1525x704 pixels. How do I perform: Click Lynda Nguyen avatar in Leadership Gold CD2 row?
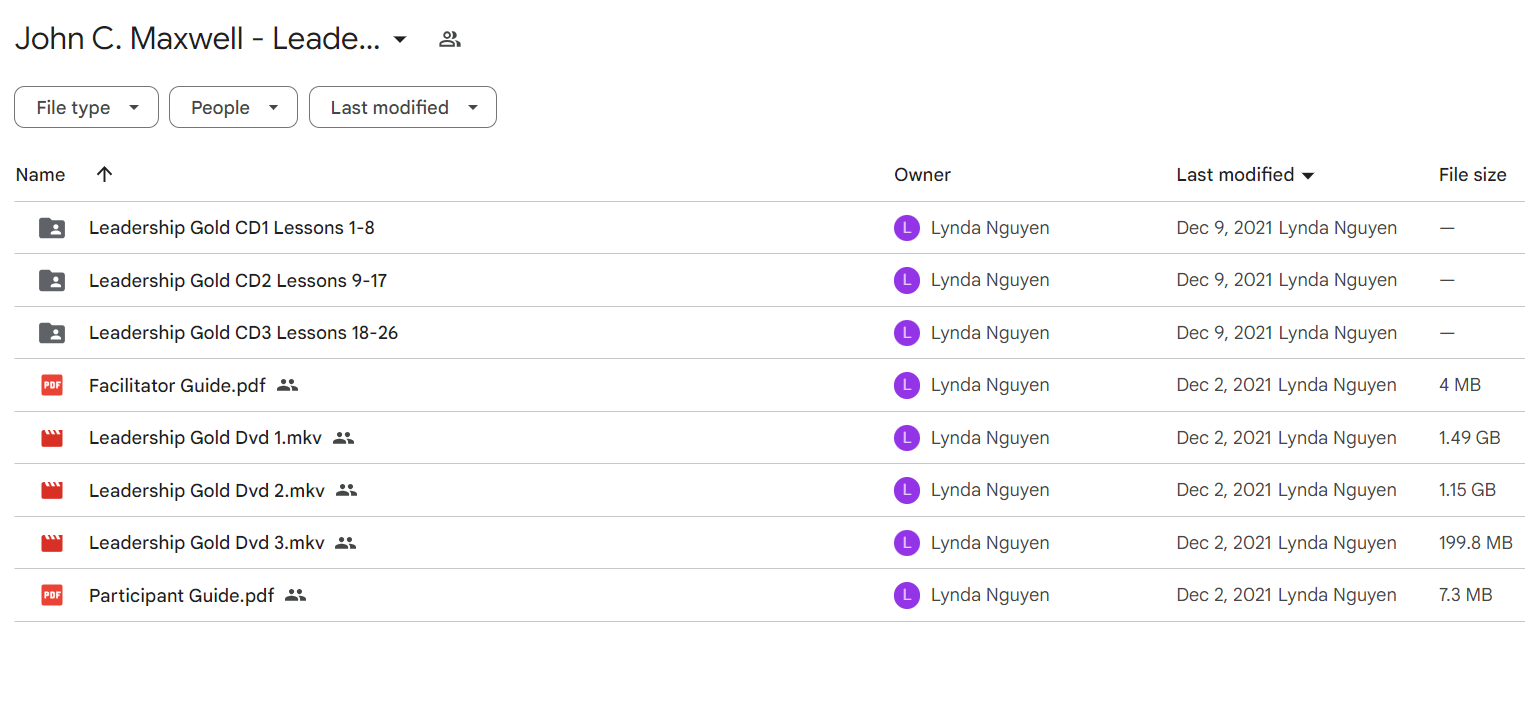(907, 280)
